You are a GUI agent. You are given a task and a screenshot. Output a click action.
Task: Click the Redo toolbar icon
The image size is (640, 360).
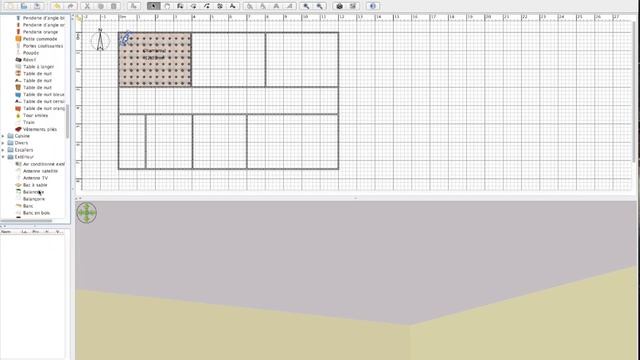coord(70,6)
